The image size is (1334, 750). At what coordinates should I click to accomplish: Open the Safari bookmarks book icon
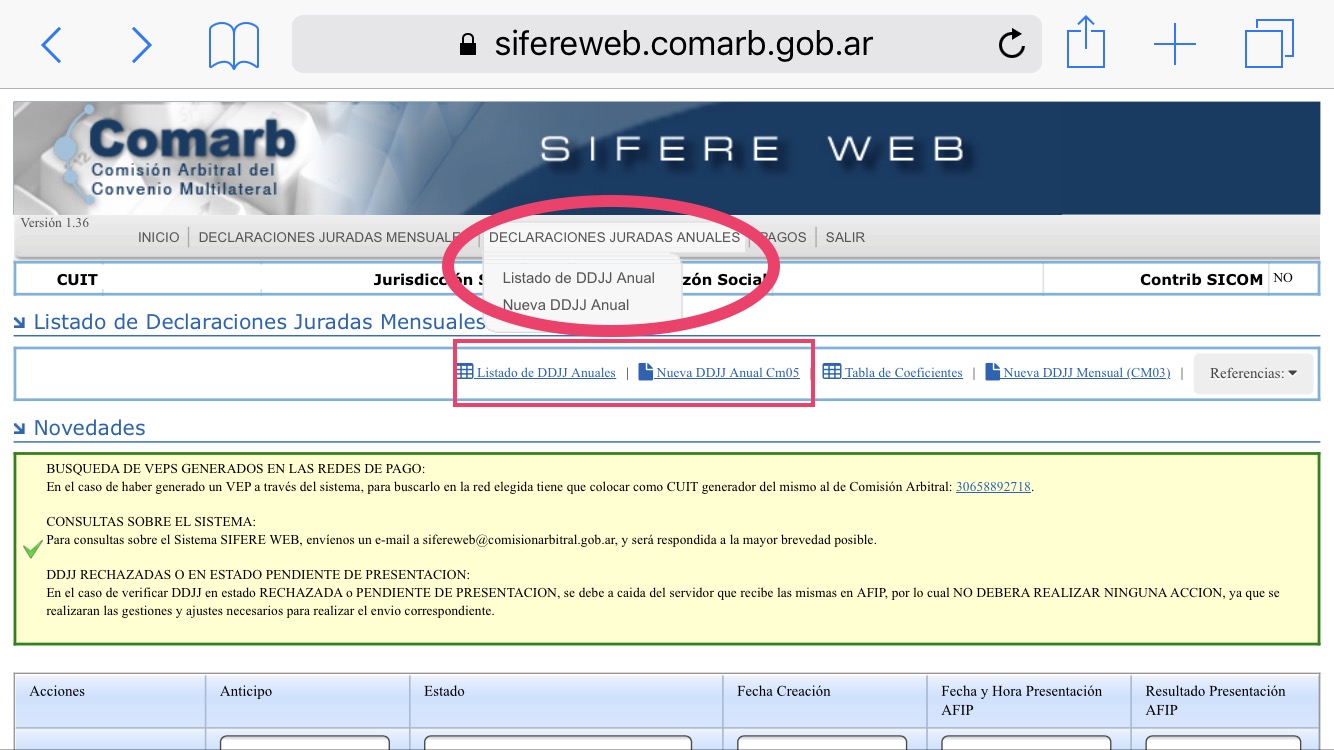click(234, 46)
